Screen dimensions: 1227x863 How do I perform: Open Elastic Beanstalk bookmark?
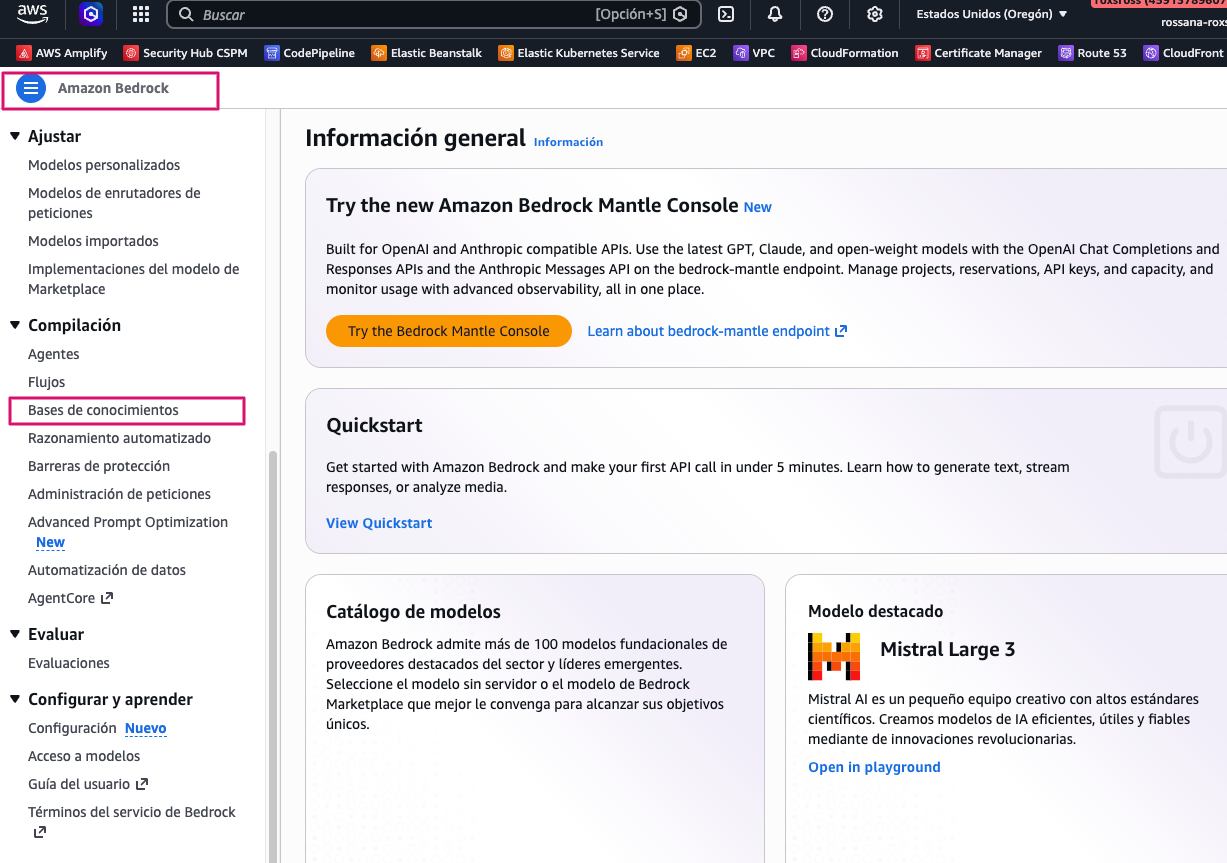tap(428, 53)
